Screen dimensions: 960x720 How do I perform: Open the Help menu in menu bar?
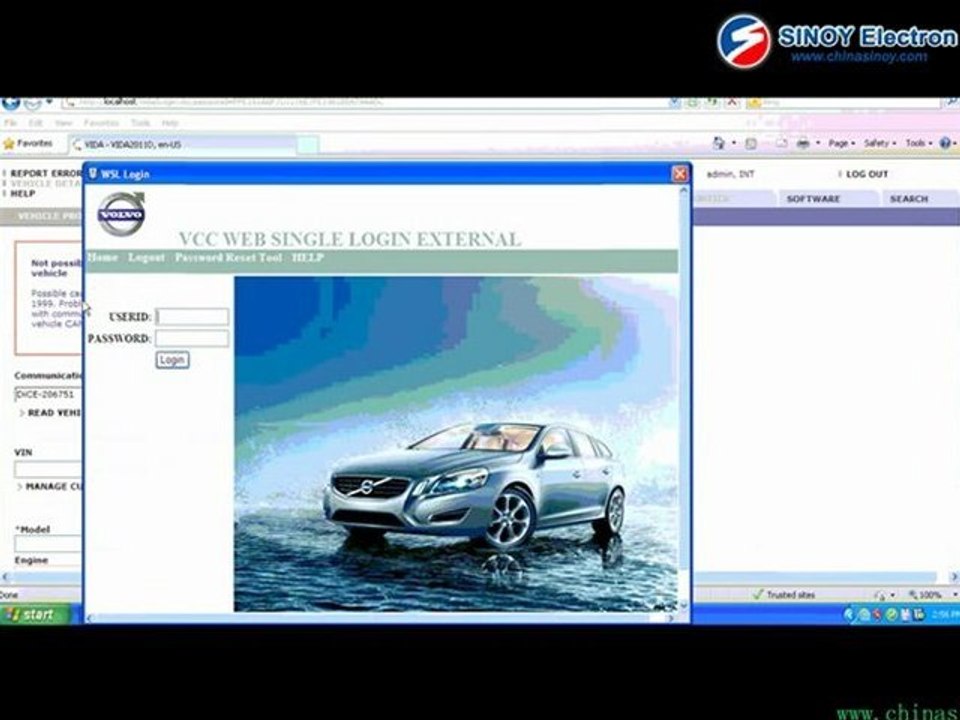pyautogui.click(x=170, y=123)
